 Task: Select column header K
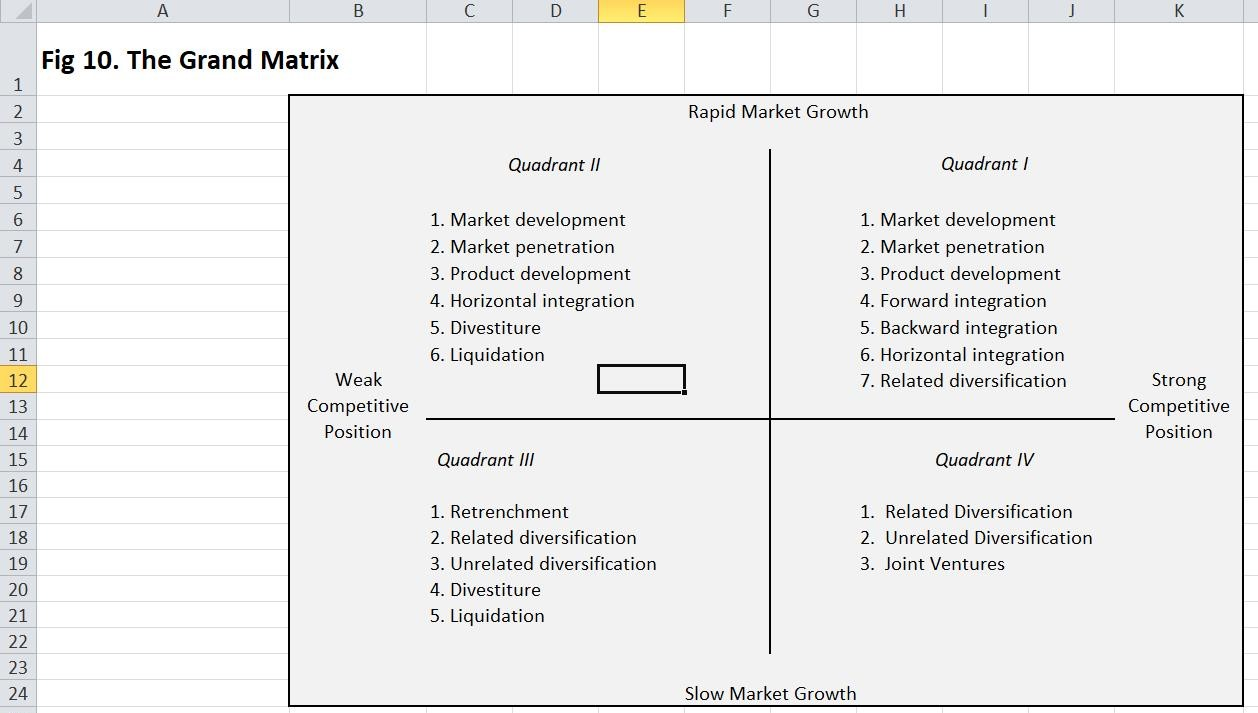[1178, 11]
